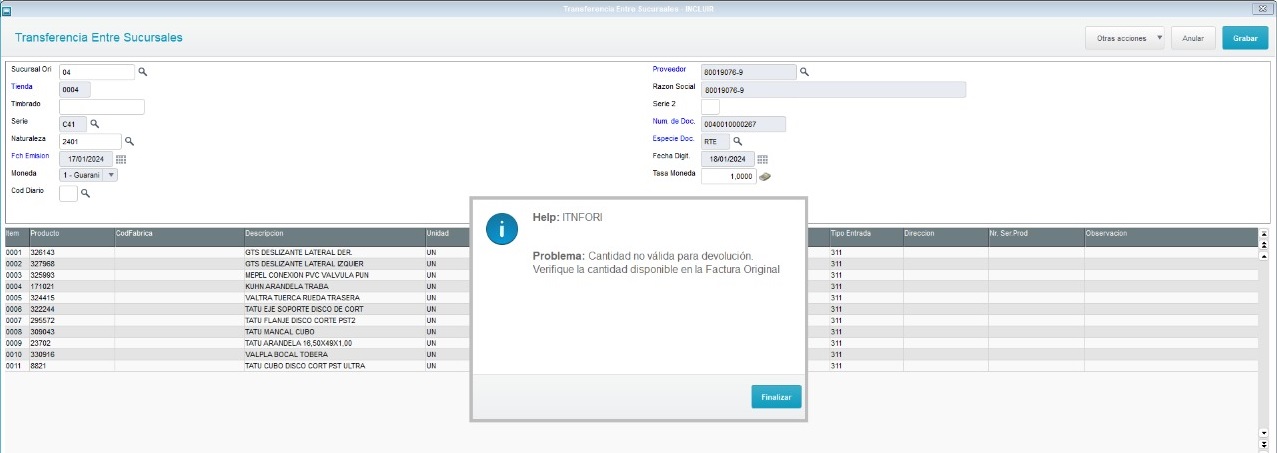Screen dimensions: 1277x453
Task: Click product code 8821
Action: point(37,366)
